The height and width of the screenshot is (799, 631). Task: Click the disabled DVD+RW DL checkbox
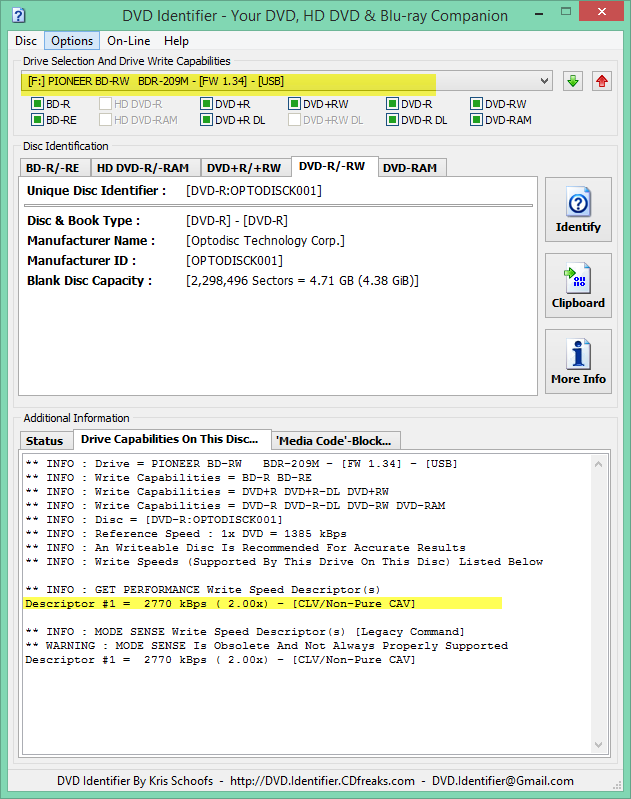pyautogui.click(x=294, y=120)
